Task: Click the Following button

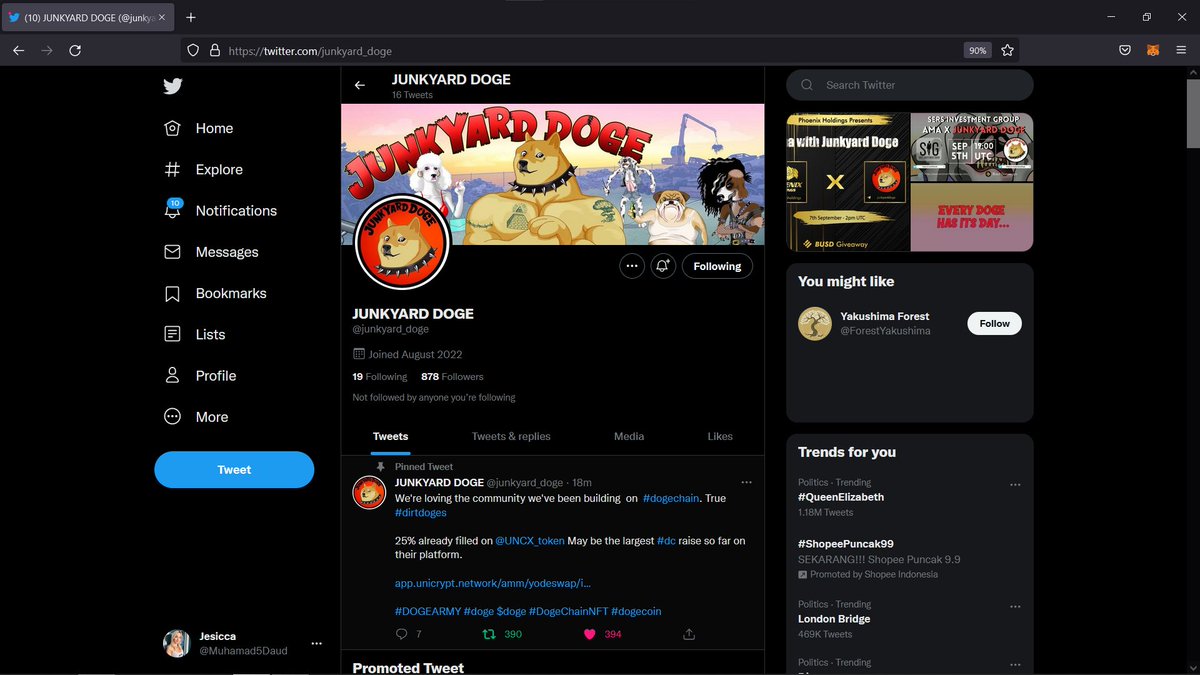Action: [x=717, y=266]
